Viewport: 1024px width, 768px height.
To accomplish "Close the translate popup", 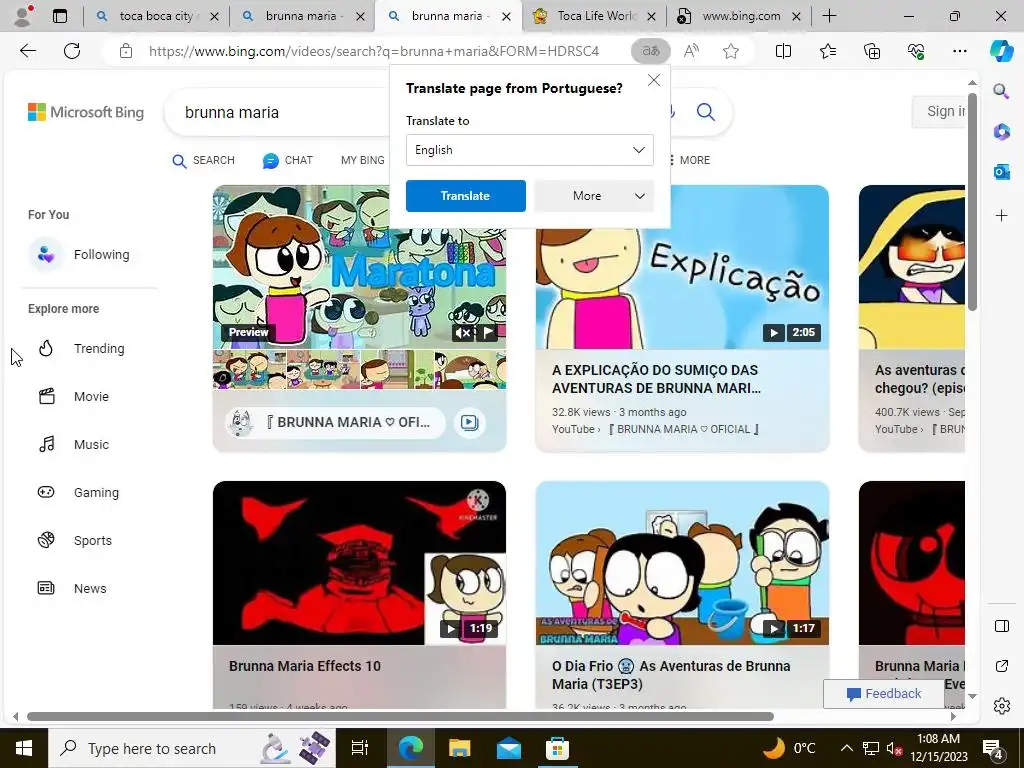I will [654, 80].
